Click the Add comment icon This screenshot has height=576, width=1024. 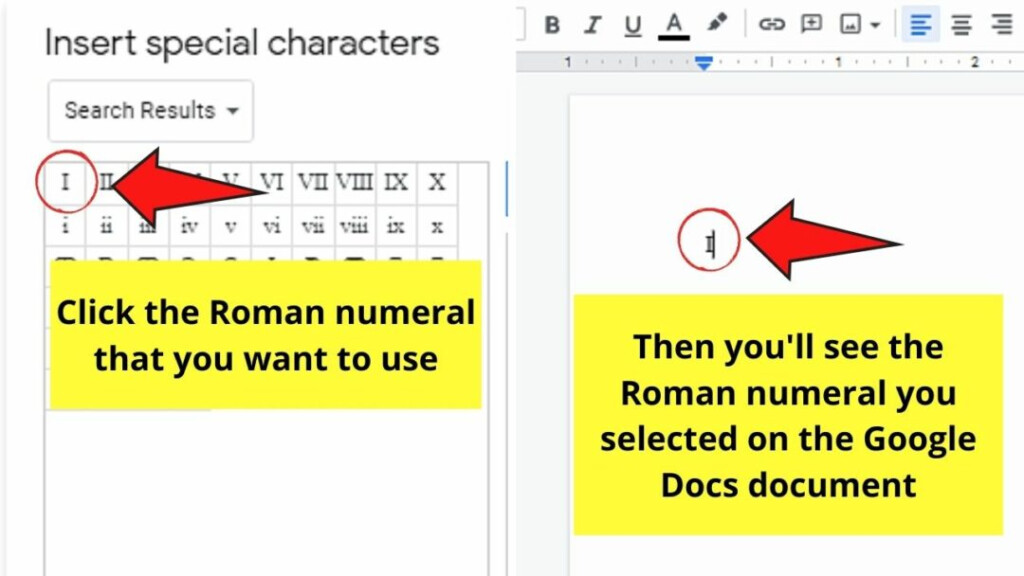[811, 24]
